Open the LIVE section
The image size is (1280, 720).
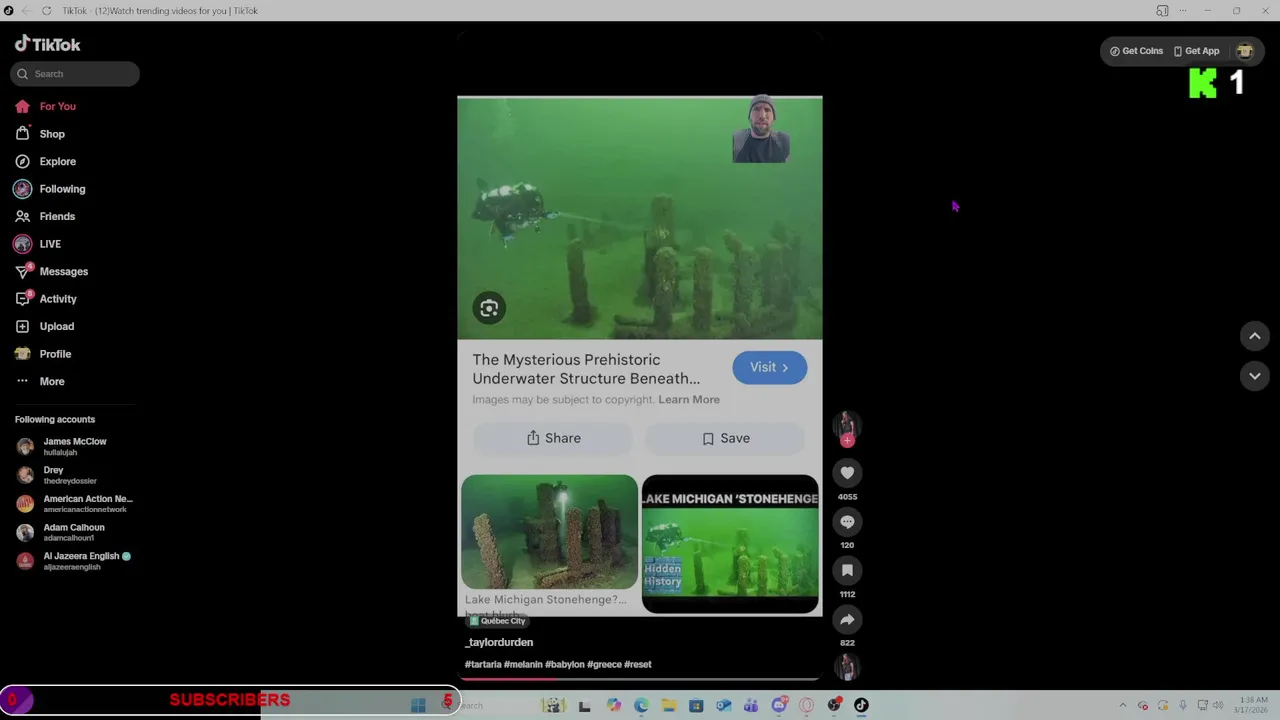pos(38,244)
